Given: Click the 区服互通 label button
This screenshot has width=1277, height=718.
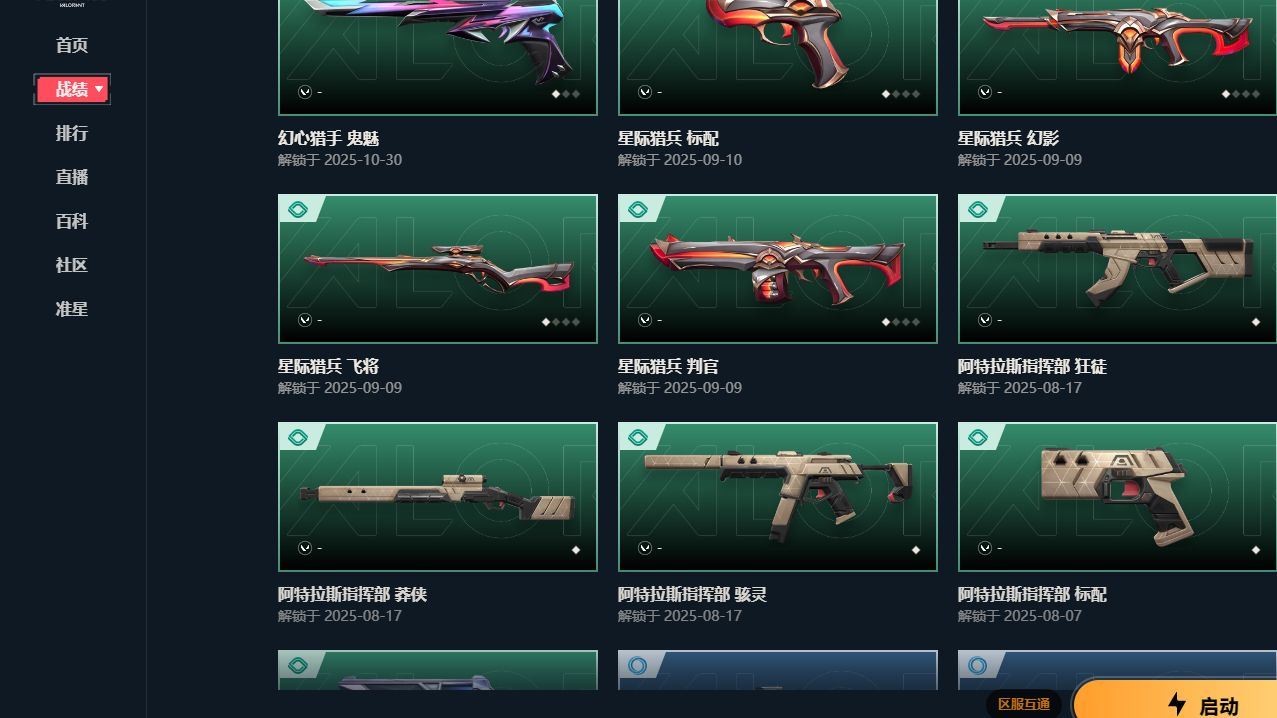Looking at the screenshot, I should coord(1024,704).
